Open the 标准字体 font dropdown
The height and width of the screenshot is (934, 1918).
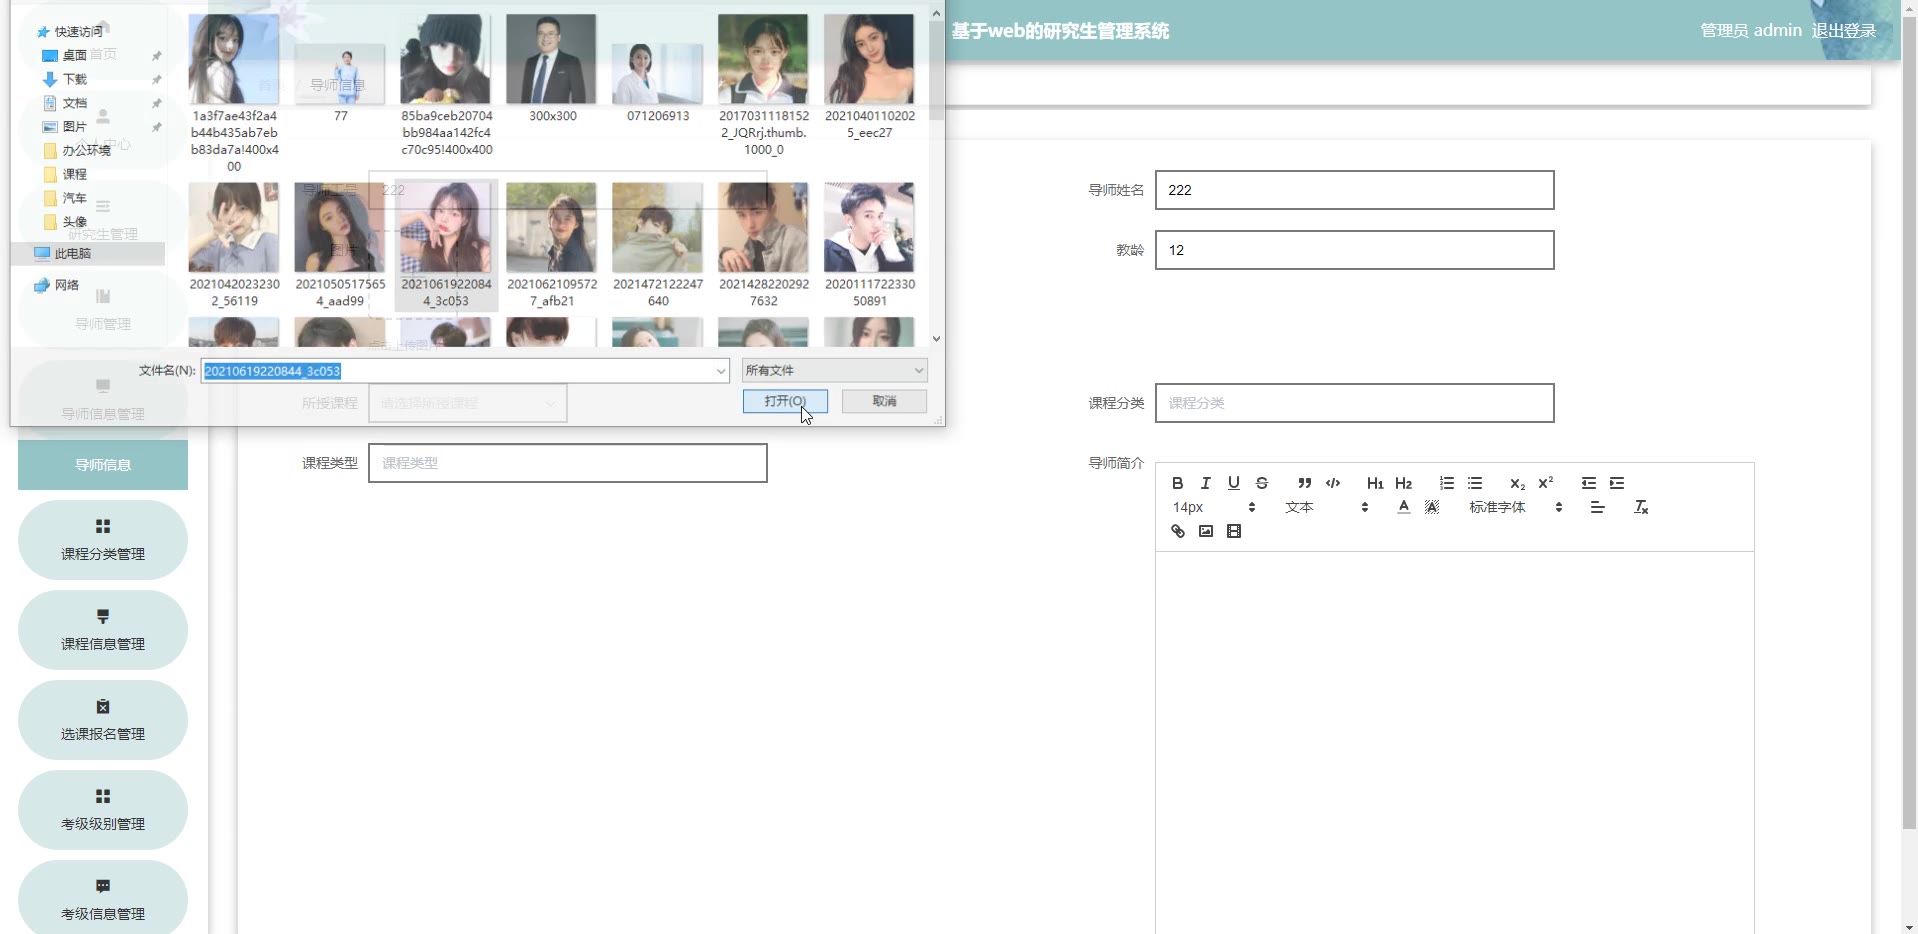tap(1515, 507)
